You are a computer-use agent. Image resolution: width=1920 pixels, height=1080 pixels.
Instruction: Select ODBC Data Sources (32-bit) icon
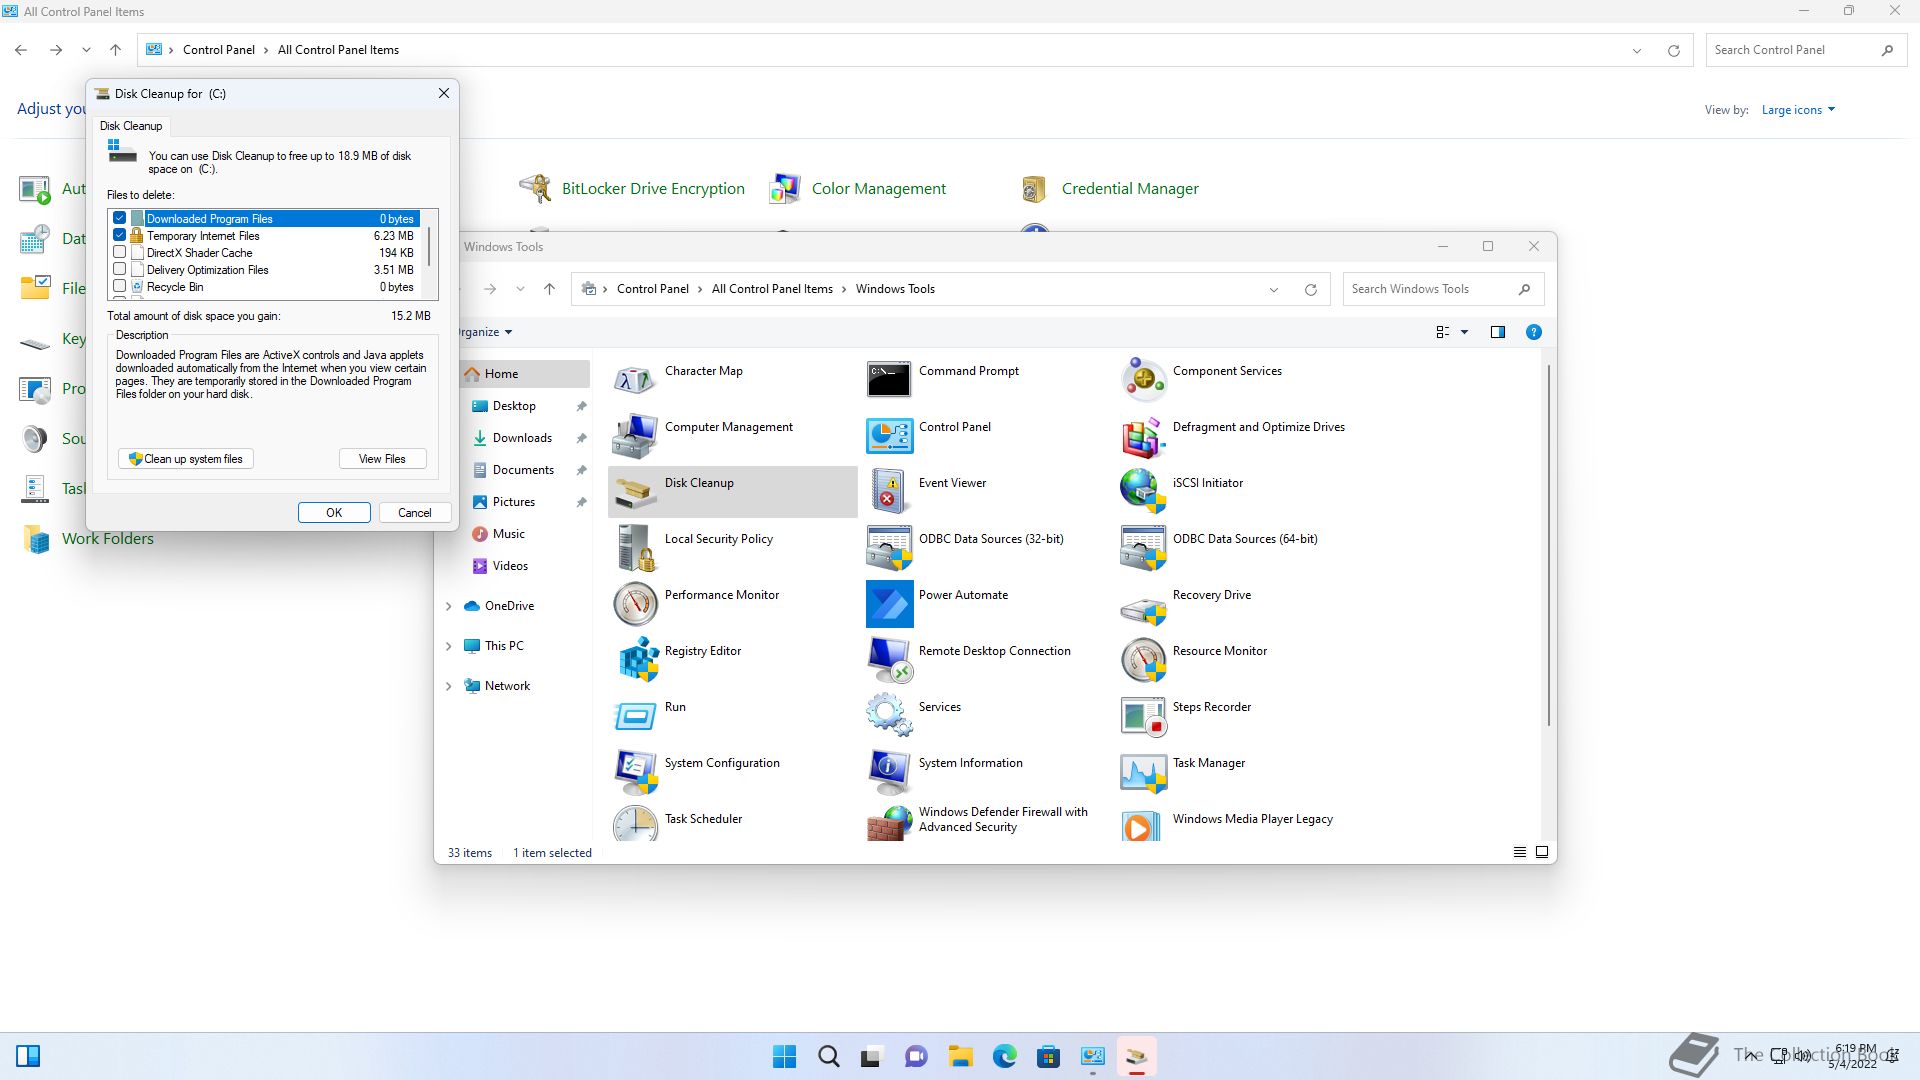(889, 548)
